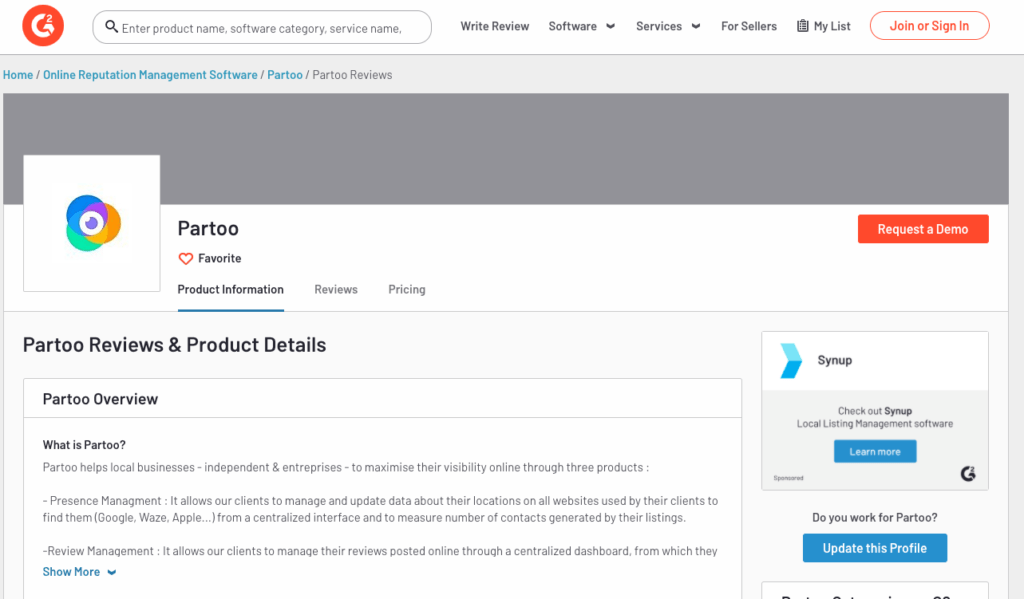Open My List from the header

coord(824,26)
